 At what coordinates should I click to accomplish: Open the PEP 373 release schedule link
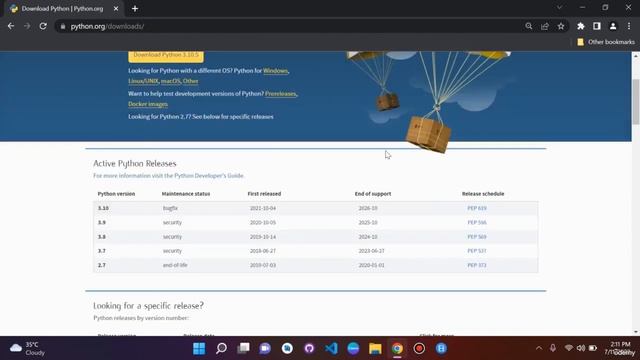point(477,265)
